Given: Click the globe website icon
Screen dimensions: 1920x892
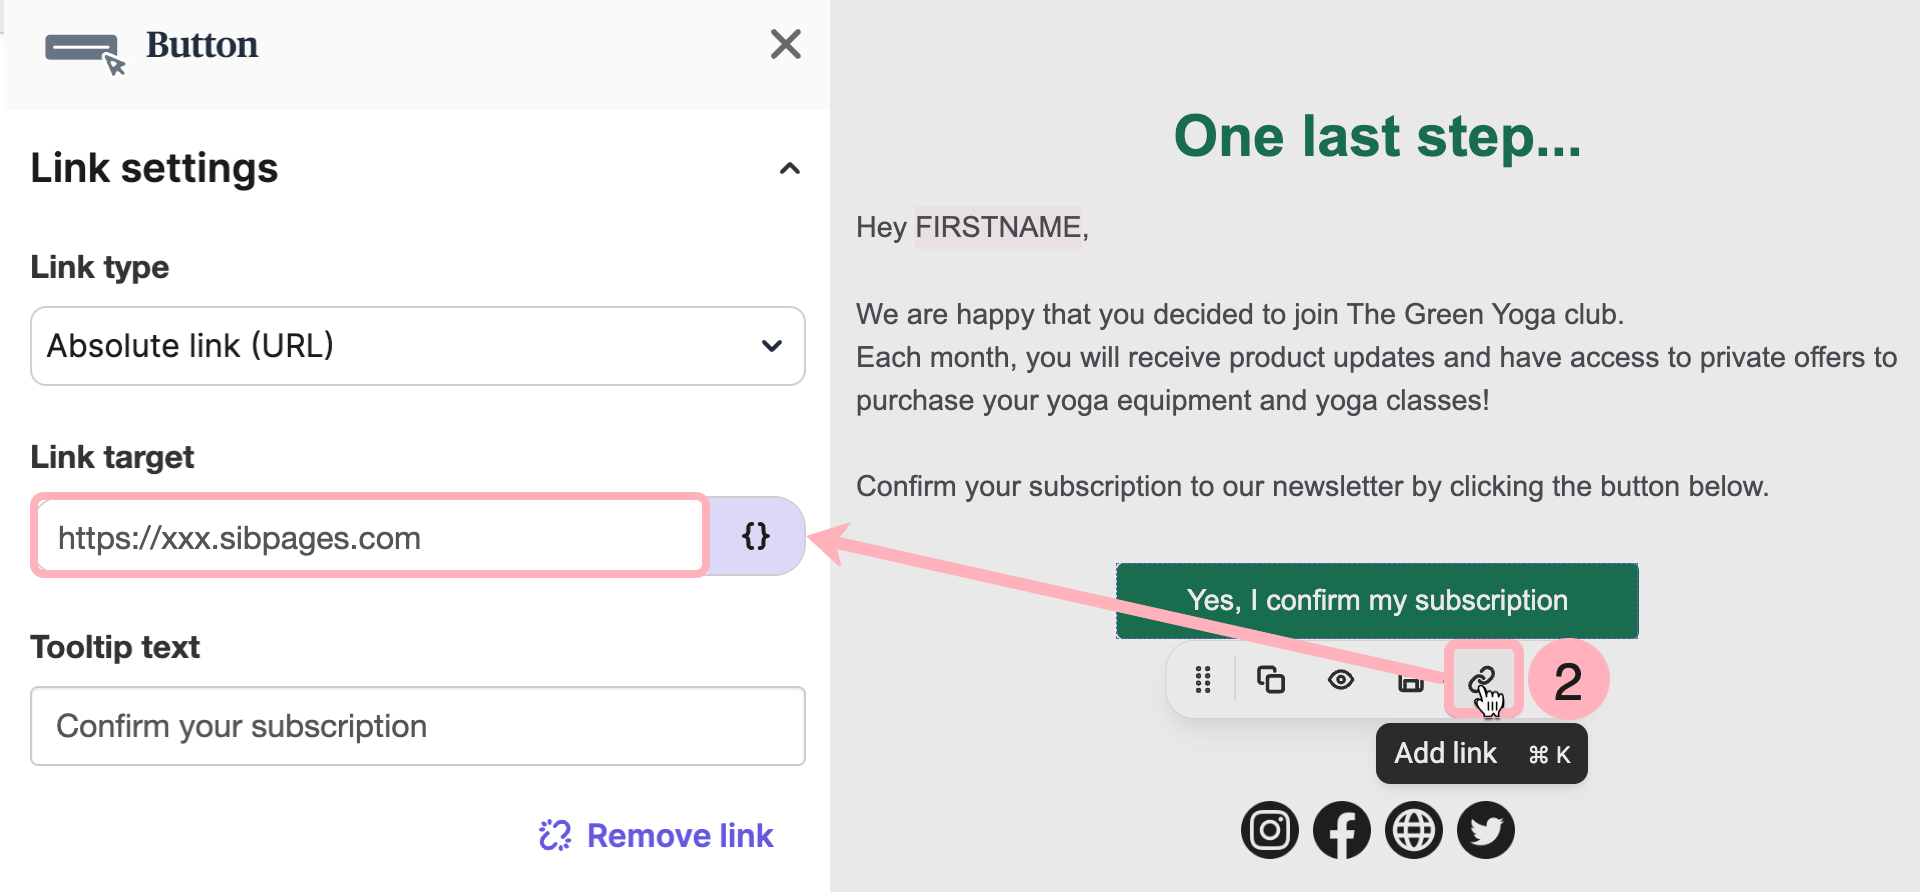Looking at the screenshot, I should click(x=1414, y=830).
